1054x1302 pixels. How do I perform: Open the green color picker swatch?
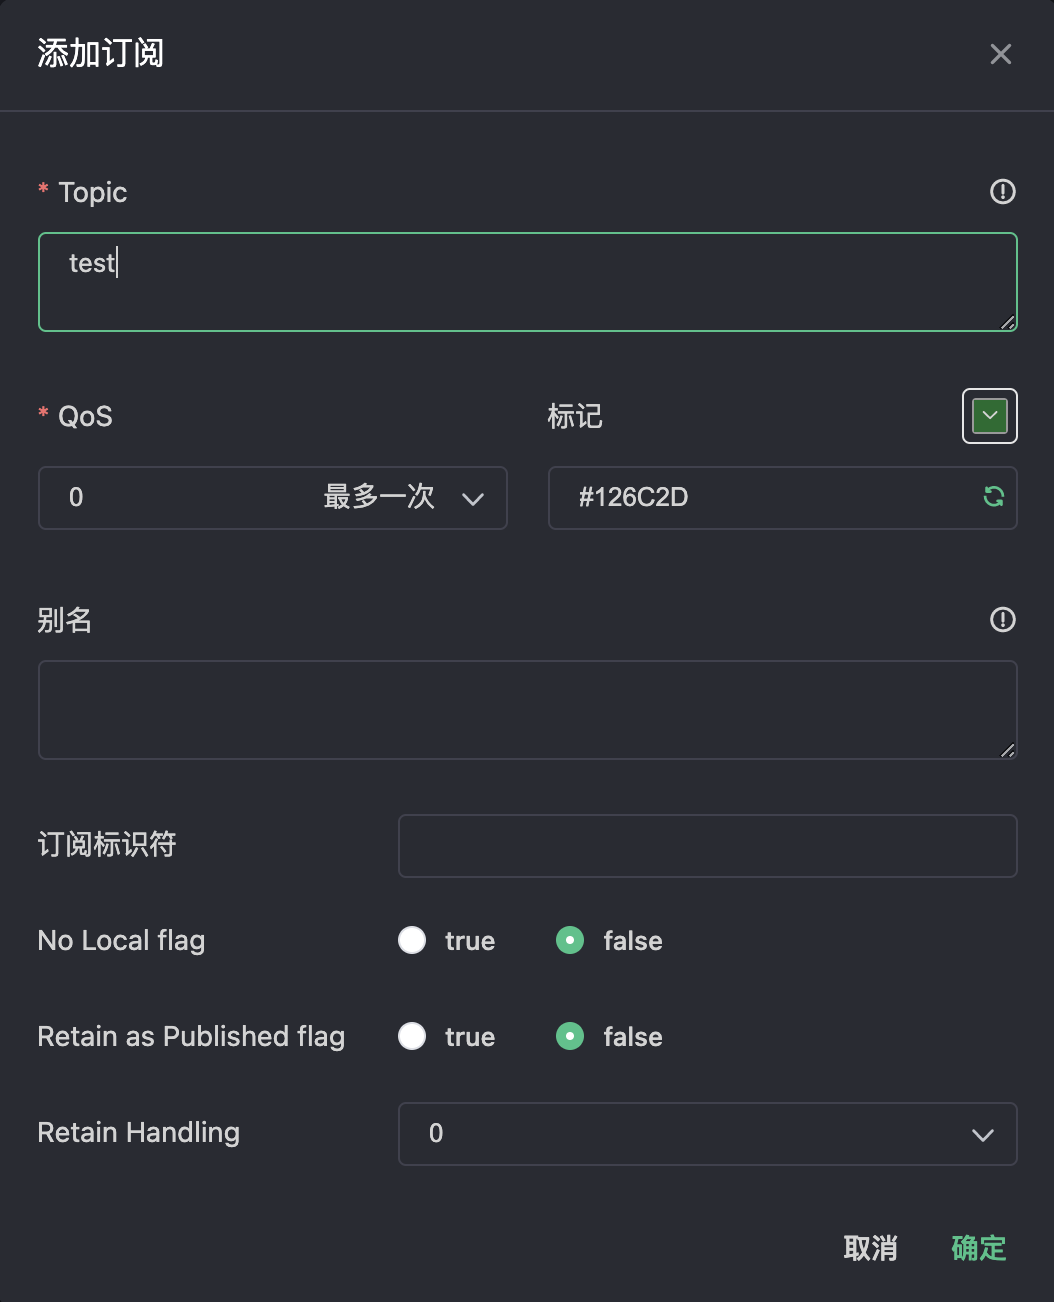(x=990, y=416)
